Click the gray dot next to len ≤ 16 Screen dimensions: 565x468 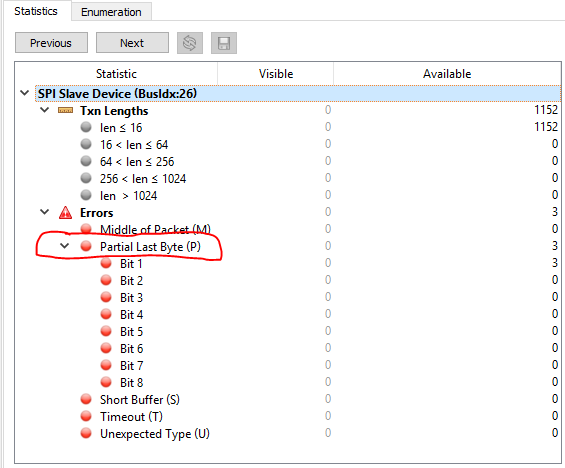click(x=86, y=127)
